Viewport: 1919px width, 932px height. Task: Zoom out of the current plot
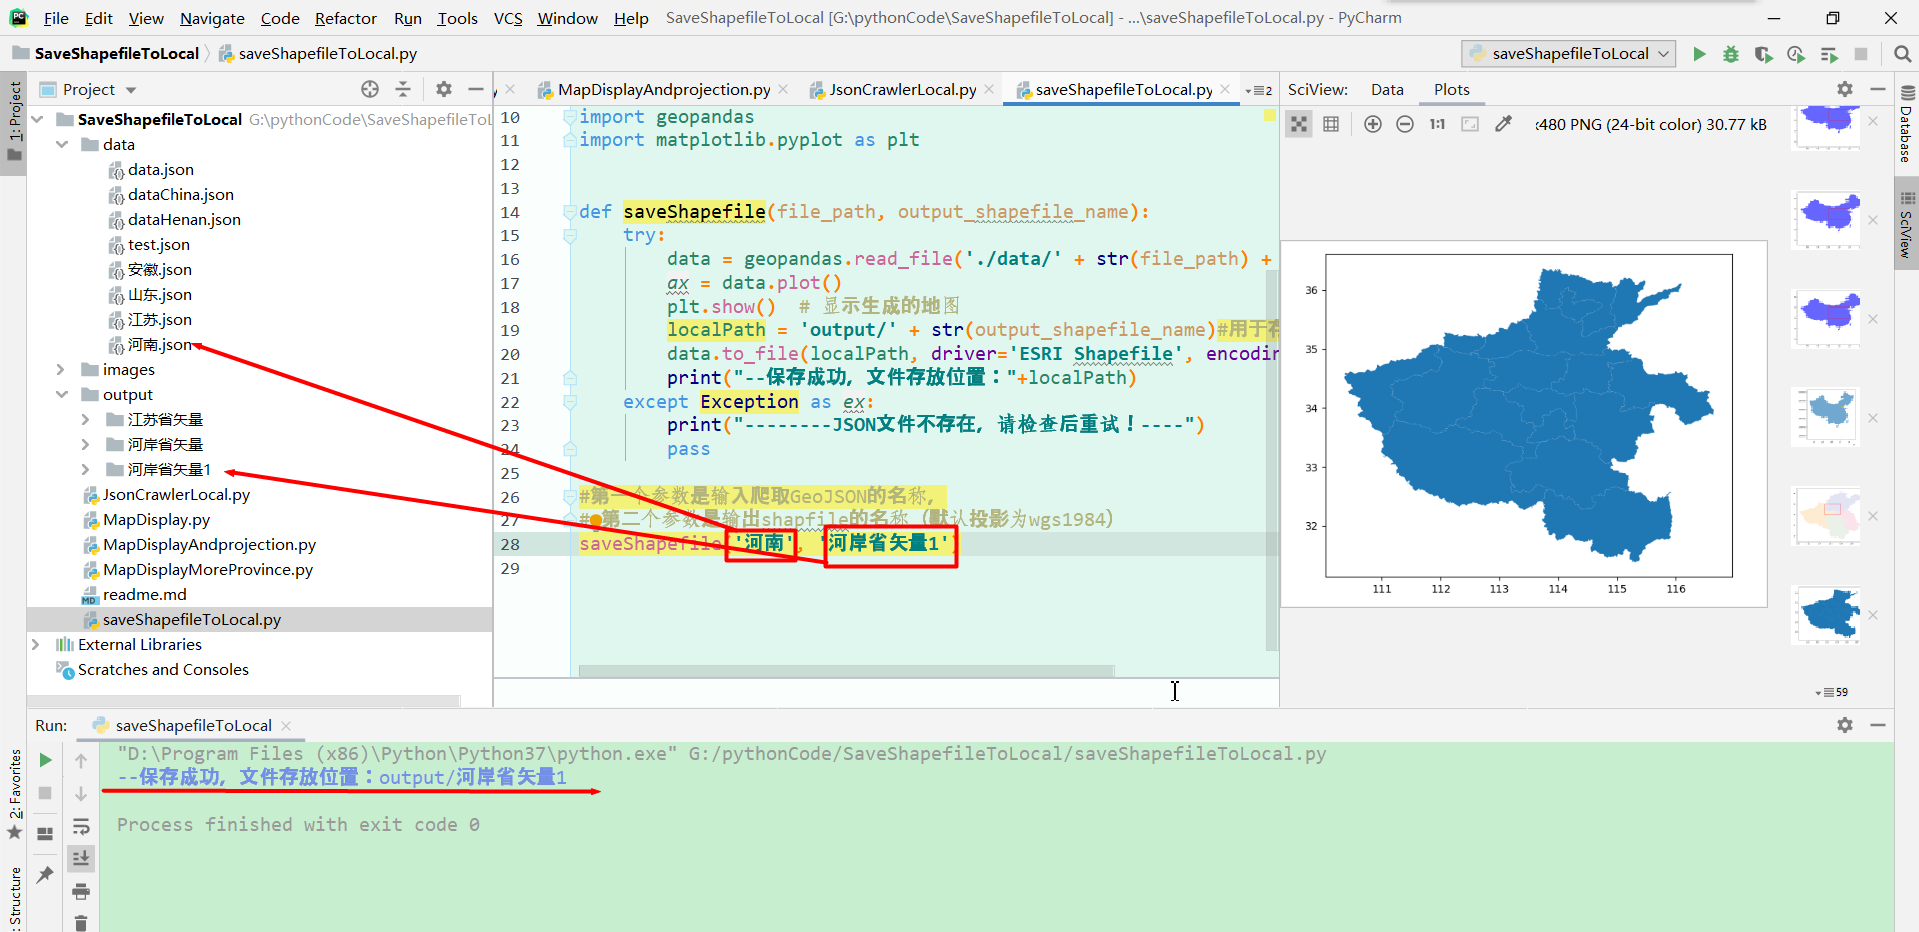[1405, 124]
